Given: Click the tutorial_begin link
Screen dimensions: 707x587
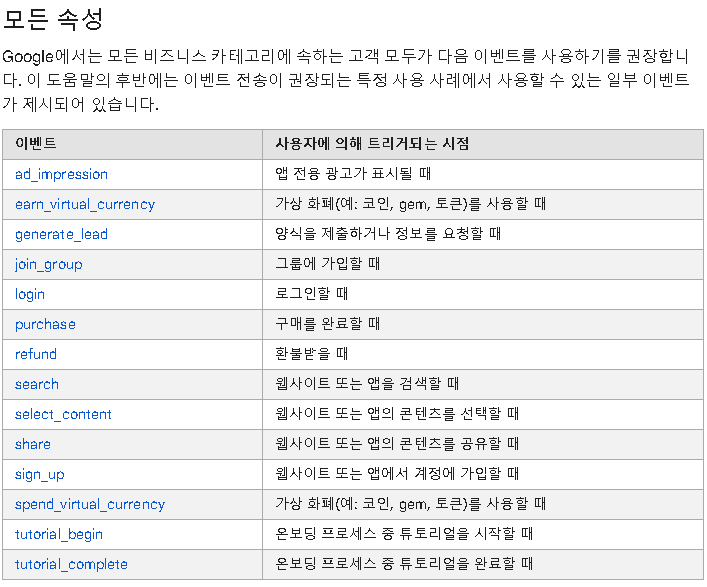Looking at the screenshot, I should [x=59, y=535].
